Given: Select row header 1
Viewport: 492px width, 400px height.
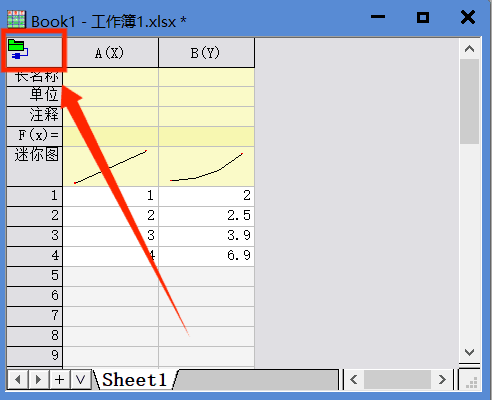Looking at the screenshot, I should pyautogui.click(x=35, y=196).
